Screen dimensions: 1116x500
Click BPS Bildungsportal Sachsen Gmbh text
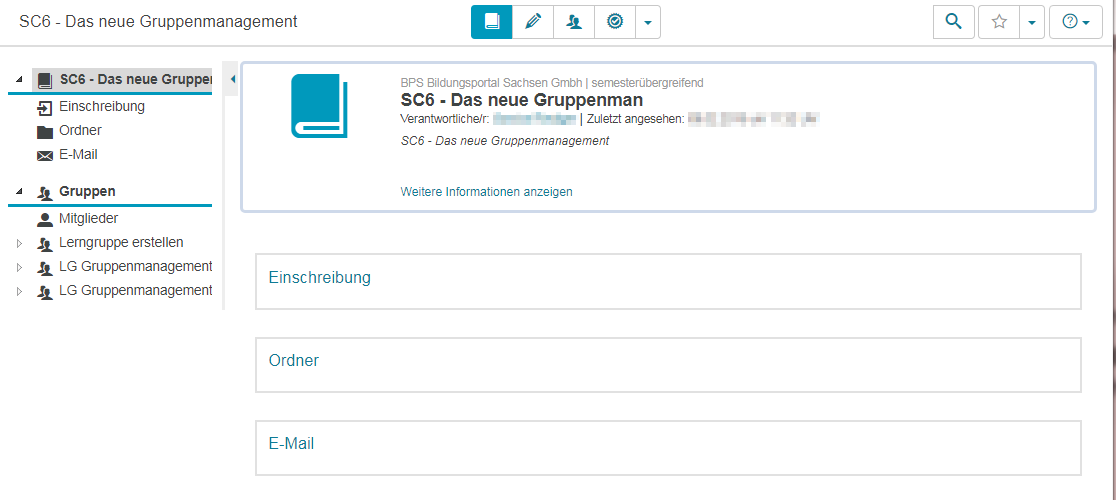[490, 83]
